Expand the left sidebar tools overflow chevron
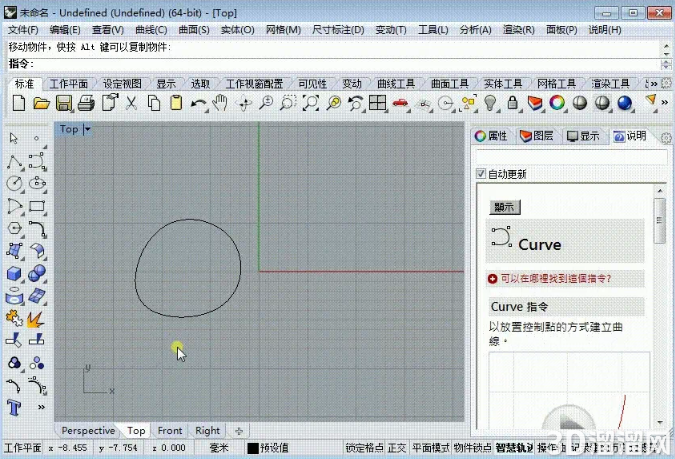The width and height of the screenshot is (675, 459). point(41,407)
